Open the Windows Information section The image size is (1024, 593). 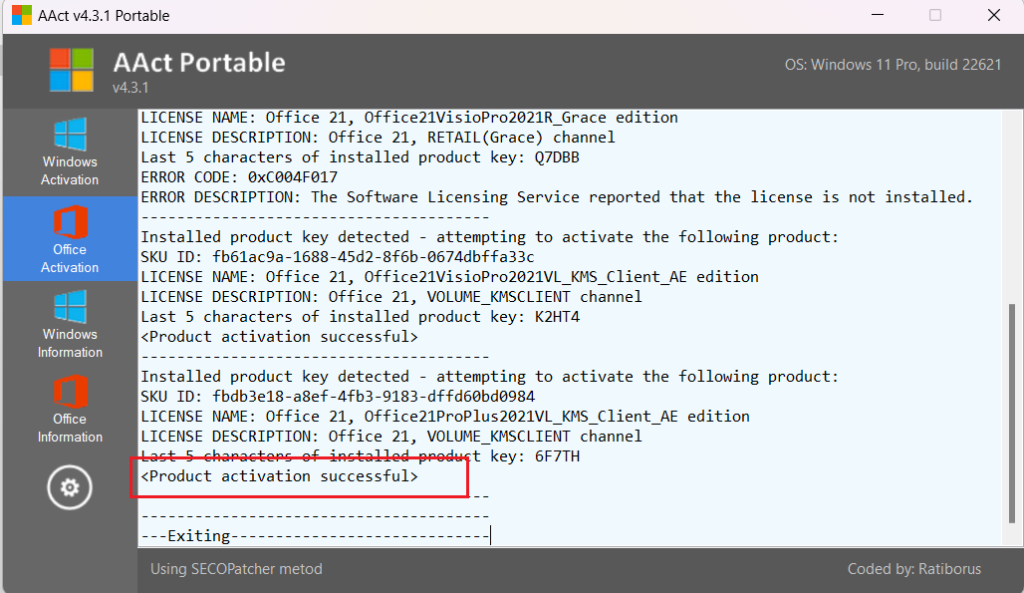point(70,325)
